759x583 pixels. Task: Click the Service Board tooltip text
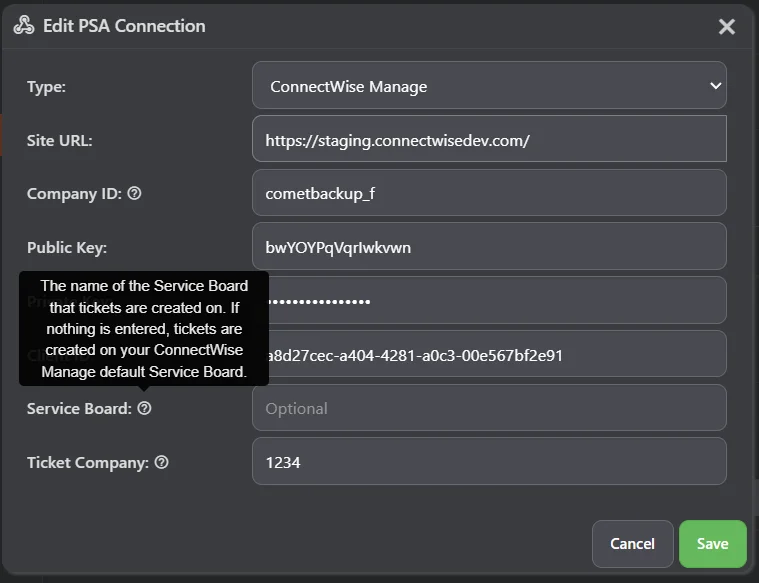[x=144, y=328]
